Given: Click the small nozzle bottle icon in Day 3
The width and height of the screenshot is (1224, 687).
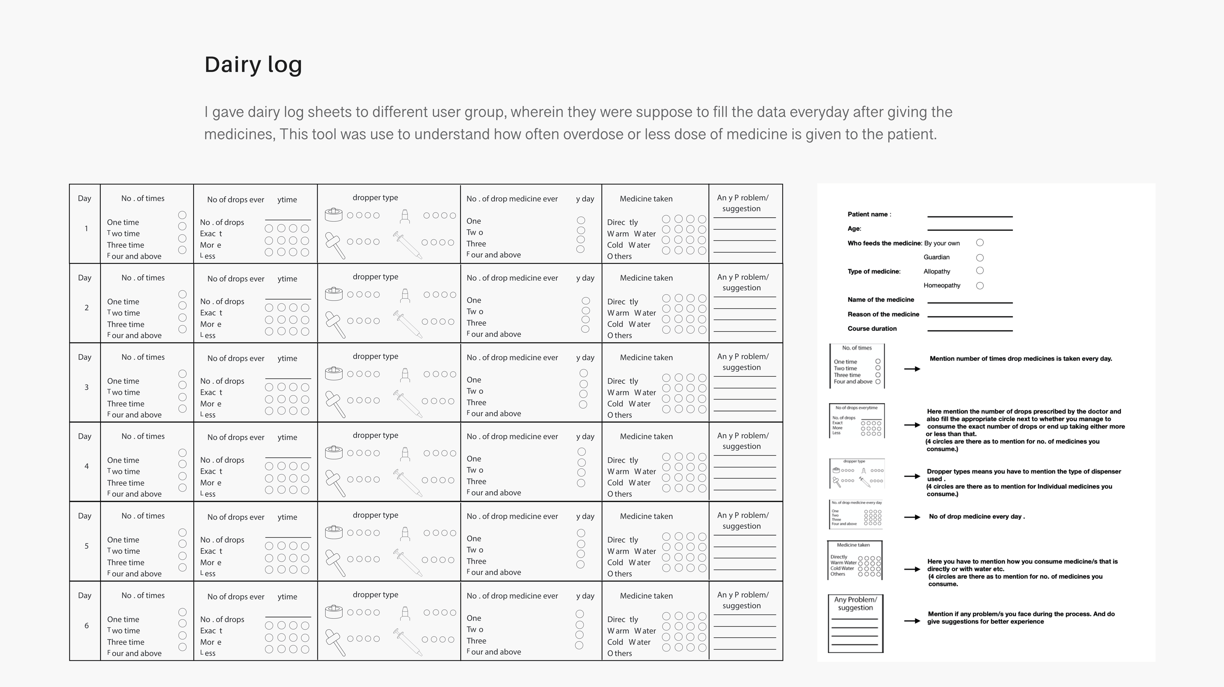Looking at the screenshot, I should 405,374.
